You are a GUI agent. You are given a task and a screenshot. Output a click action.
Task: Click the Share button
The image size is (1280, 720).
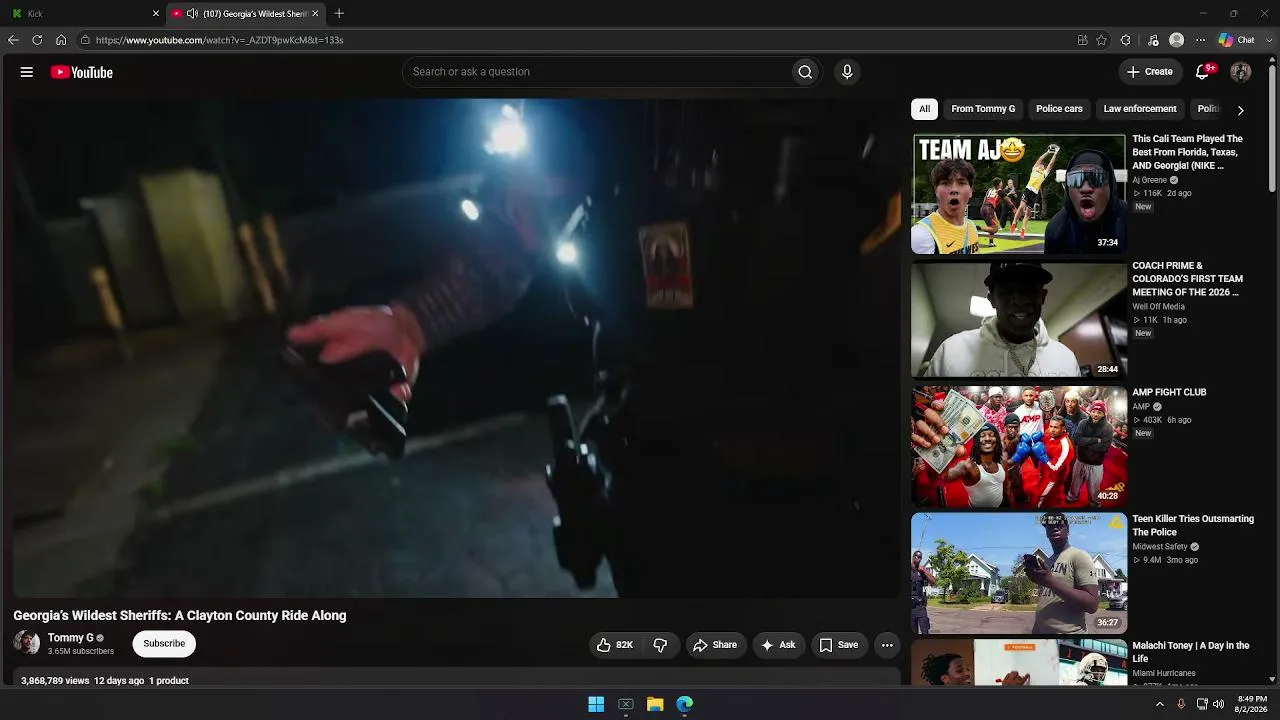coord(715,645)
